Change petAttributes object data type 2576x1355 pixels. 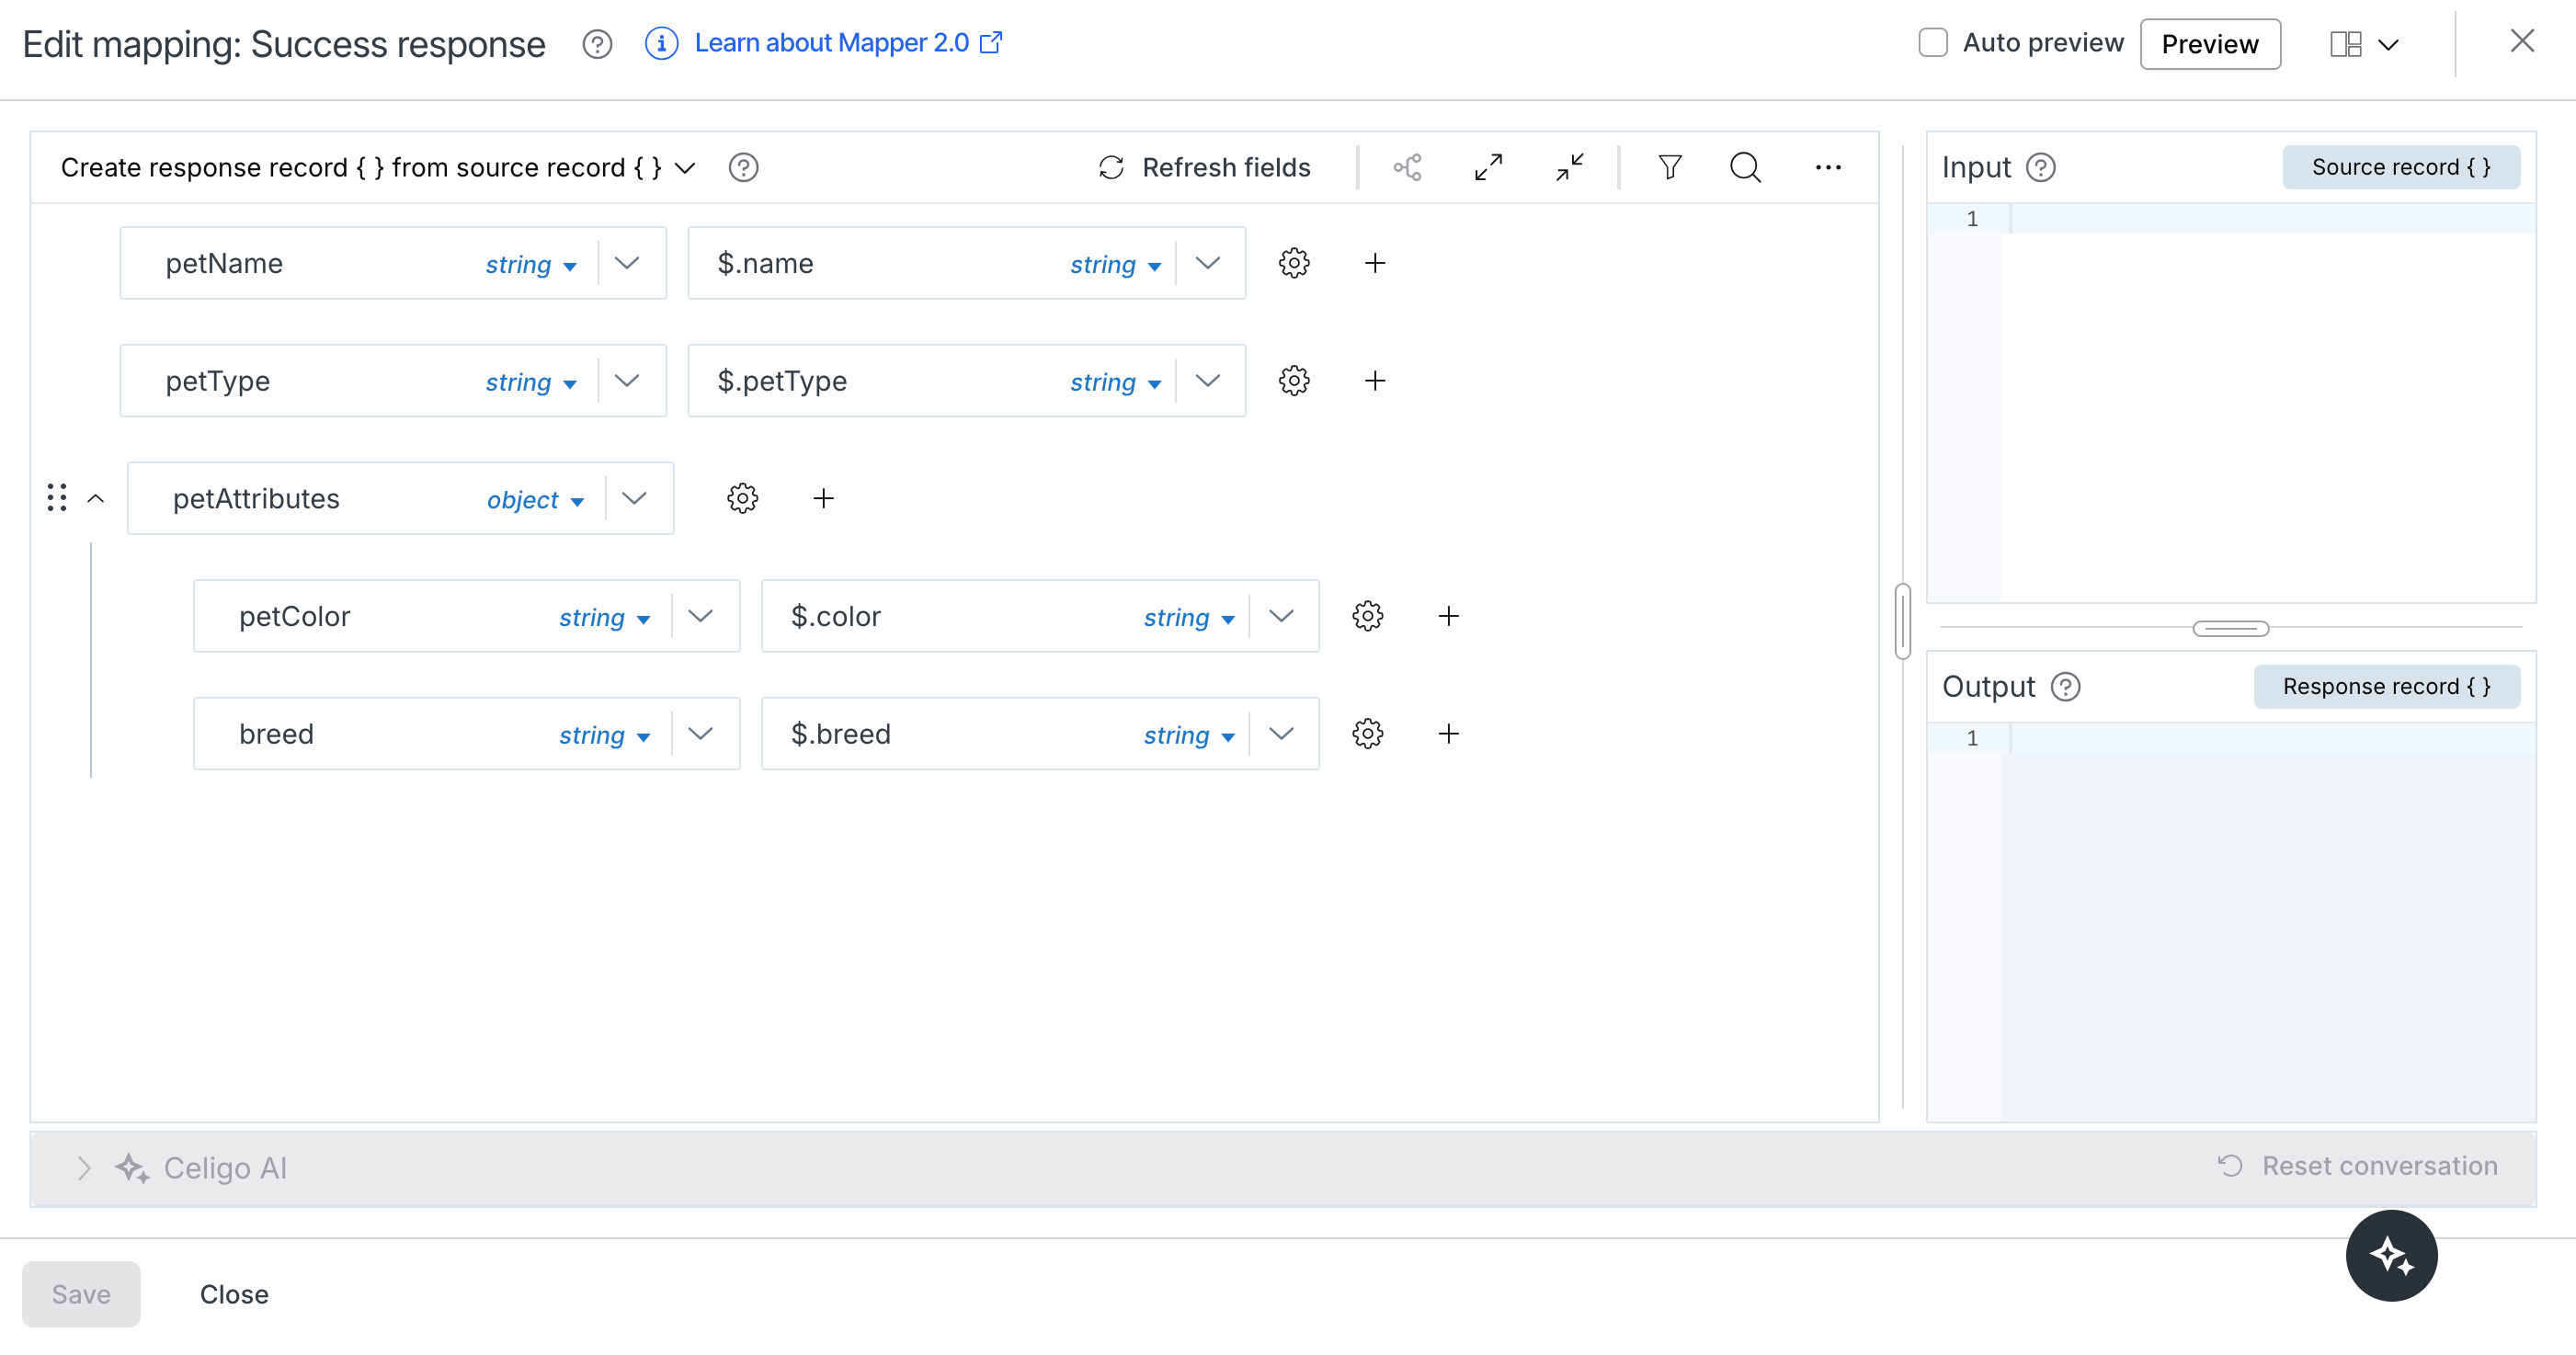[x=535, y=500]
